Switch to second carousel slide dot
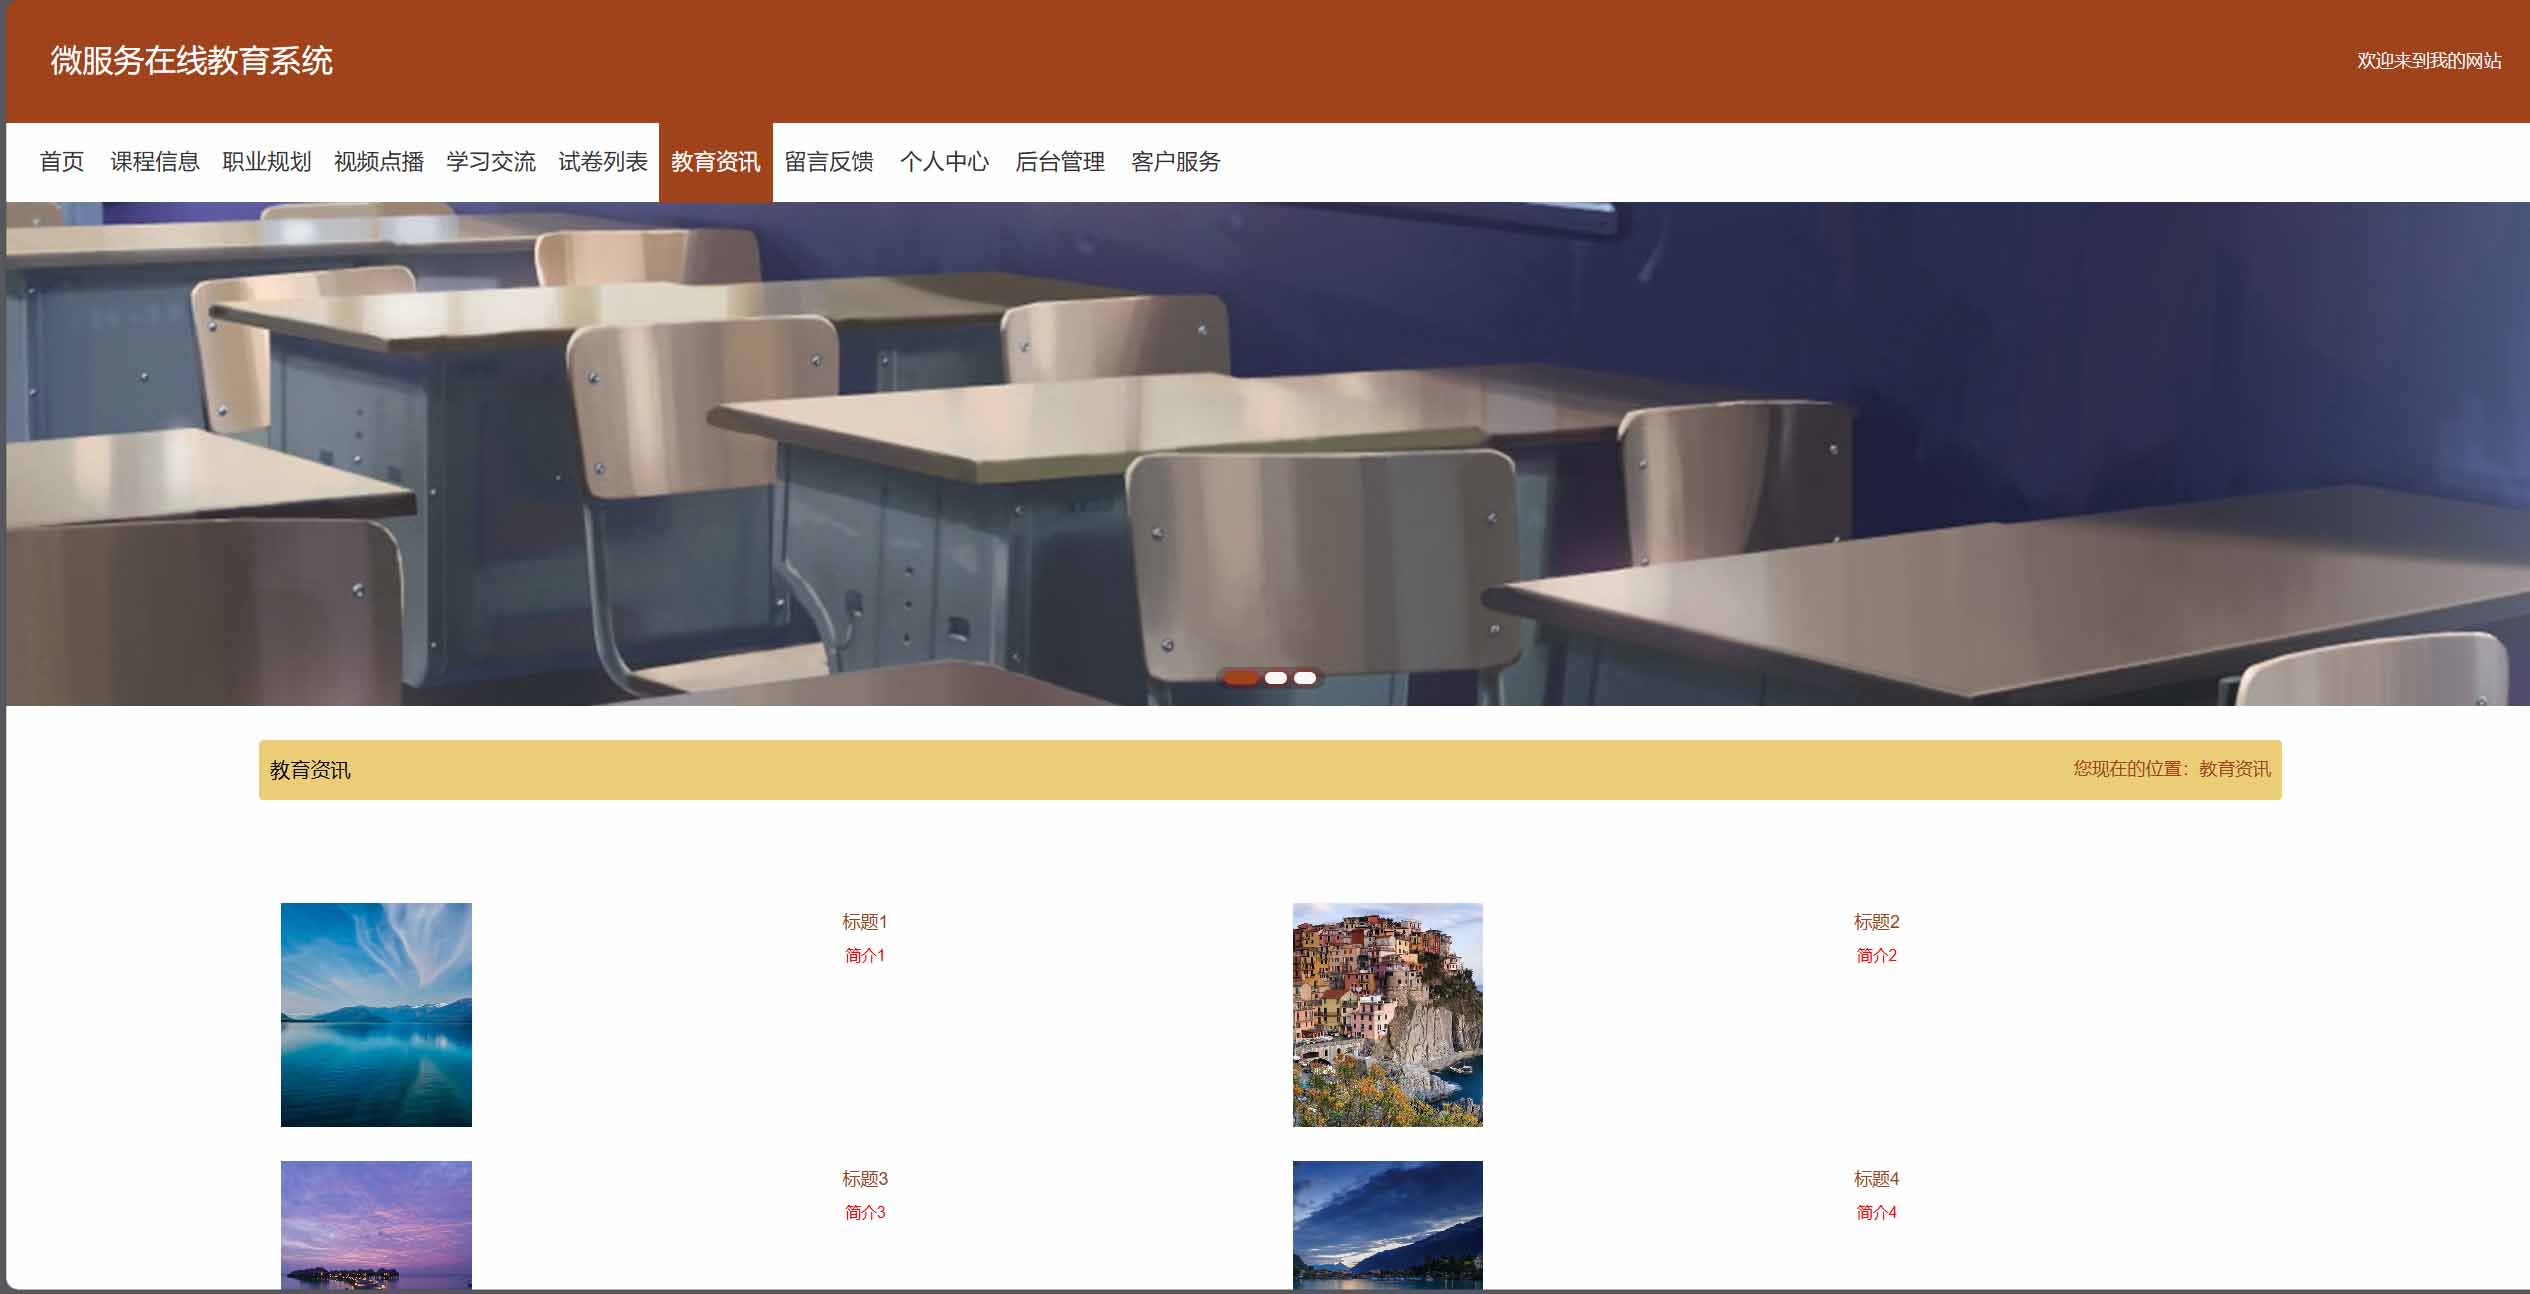Screen dimensions: 2530x1294 pos(1276,678)
